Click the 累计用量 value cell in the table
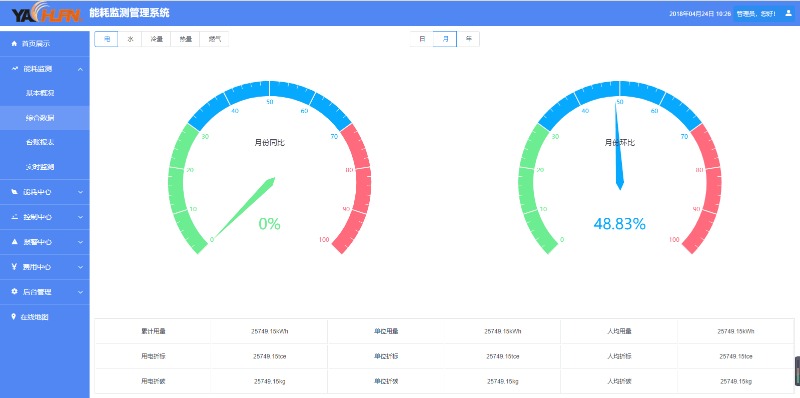The width and height of the screenshot is (800, 398). (269, 331)
